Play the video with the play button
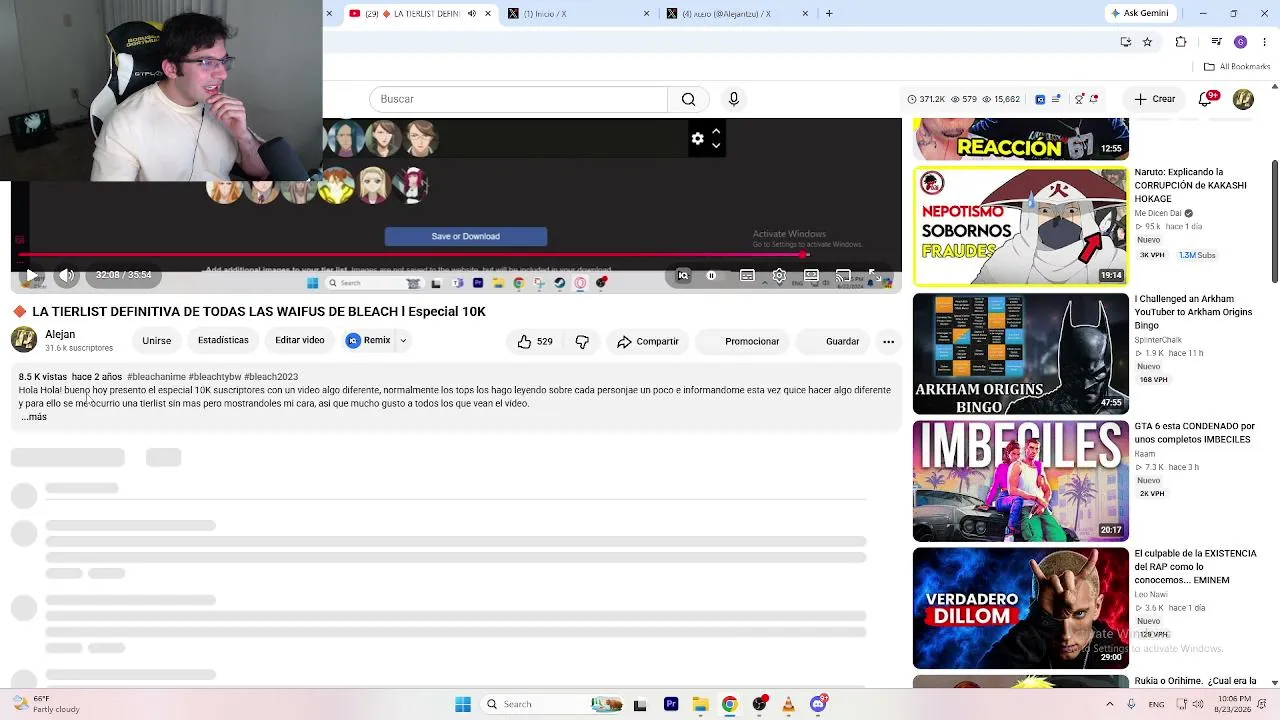 32,275
